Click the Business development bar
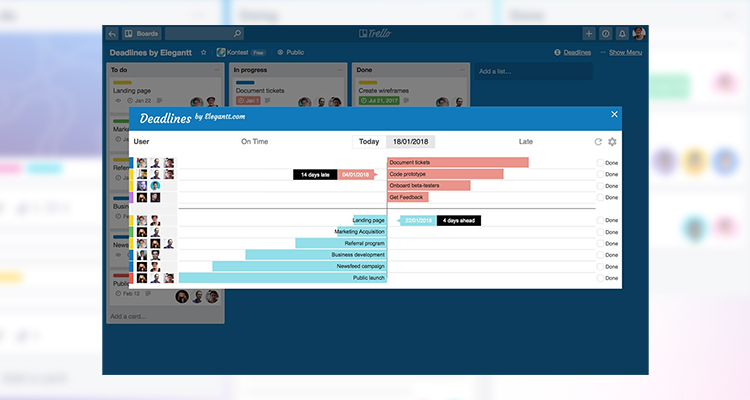The width and height of the screenshot is (750, 400). [x=316, y=255]
